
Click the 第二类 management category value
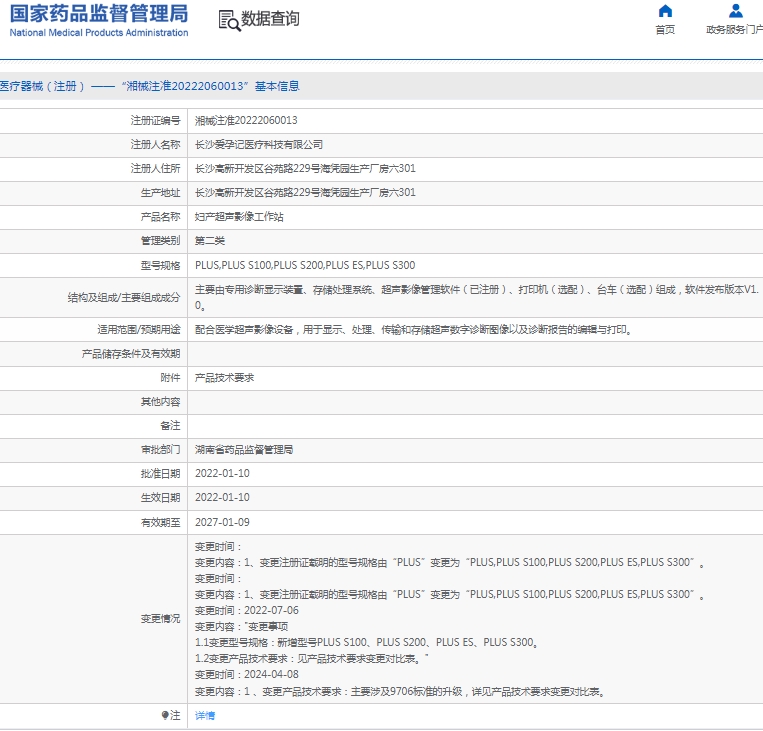210,241
